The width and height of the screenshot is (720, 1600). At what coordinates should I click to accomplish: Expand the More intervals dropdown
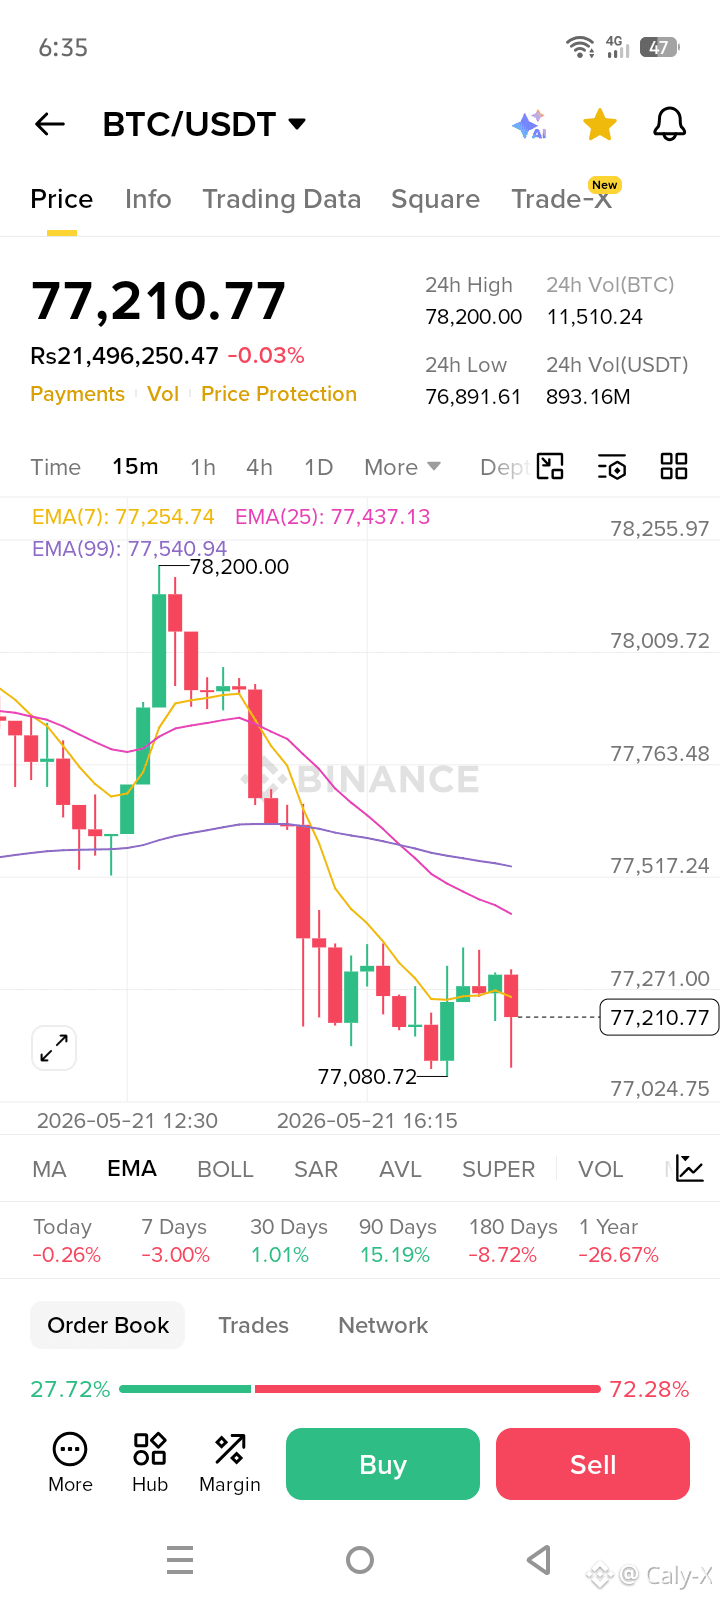point(402,467)
